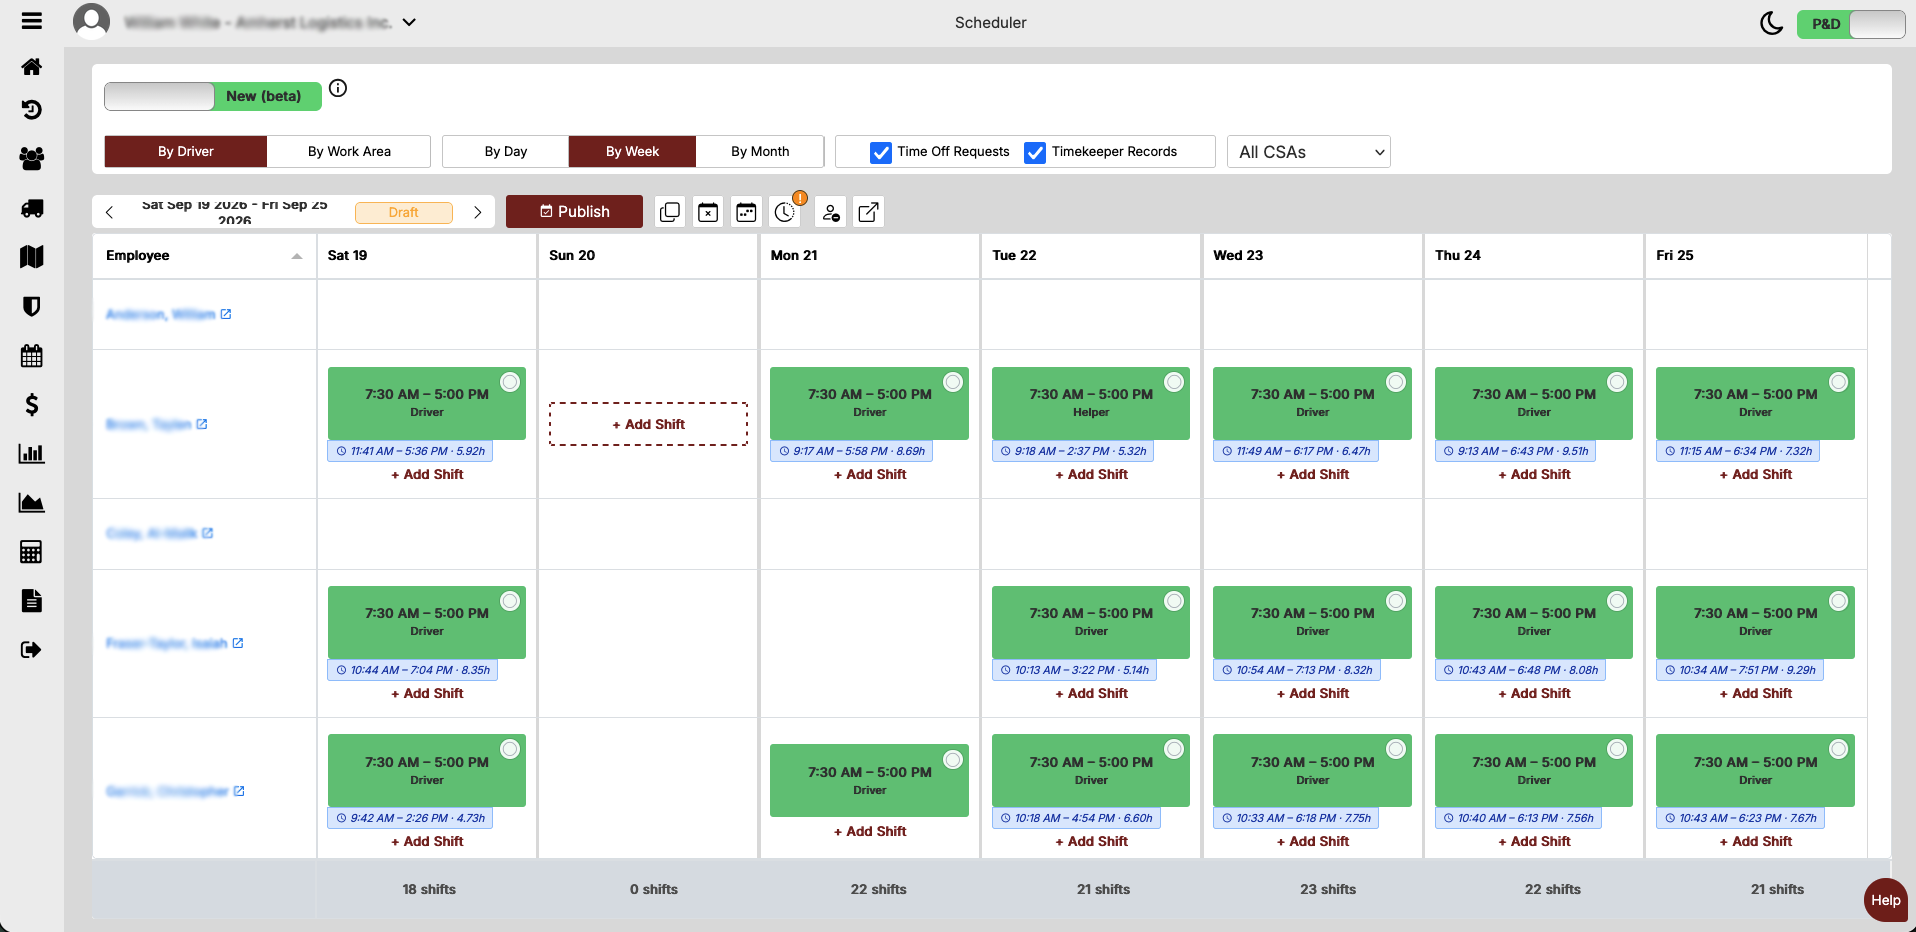This screenshot has height=932, width=1916.
Task: Switch to By Work Area view
Action: (x=349, y=152)
